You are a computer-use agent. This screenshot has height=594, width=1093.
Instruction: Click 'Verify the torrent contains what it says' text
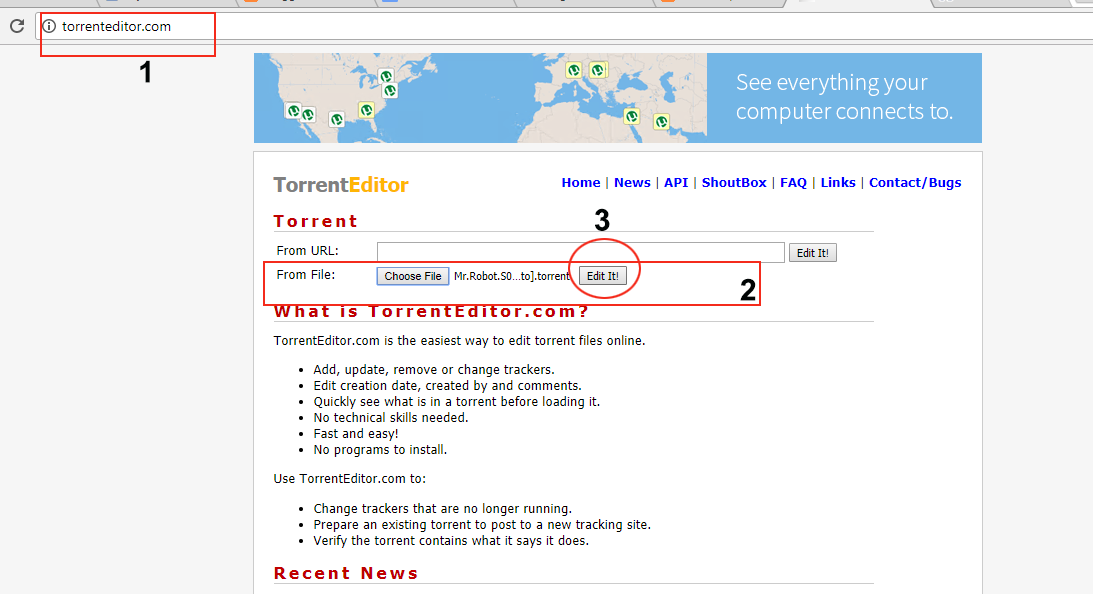(450, 541)
